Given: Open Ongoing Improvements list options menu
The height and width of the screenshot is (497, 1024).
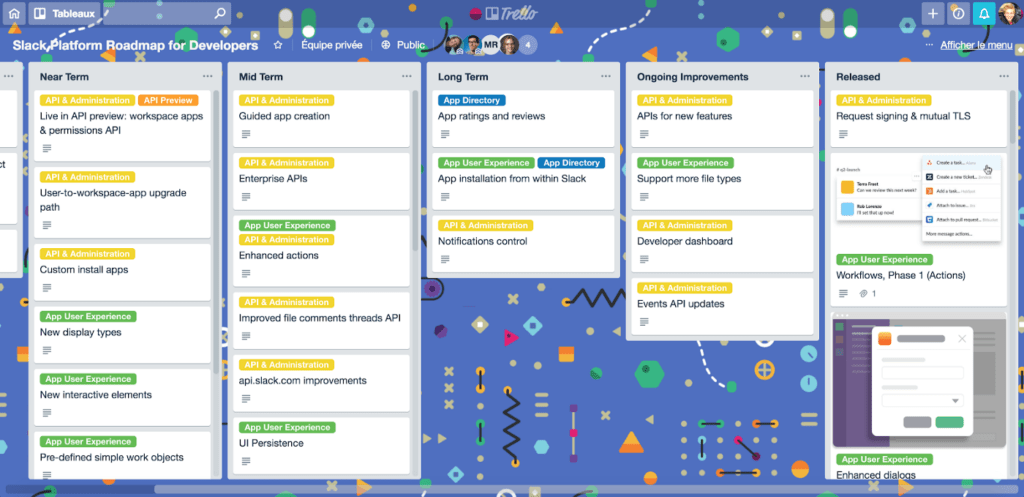Looking at the screenshot, I should (x=805, y=76).
